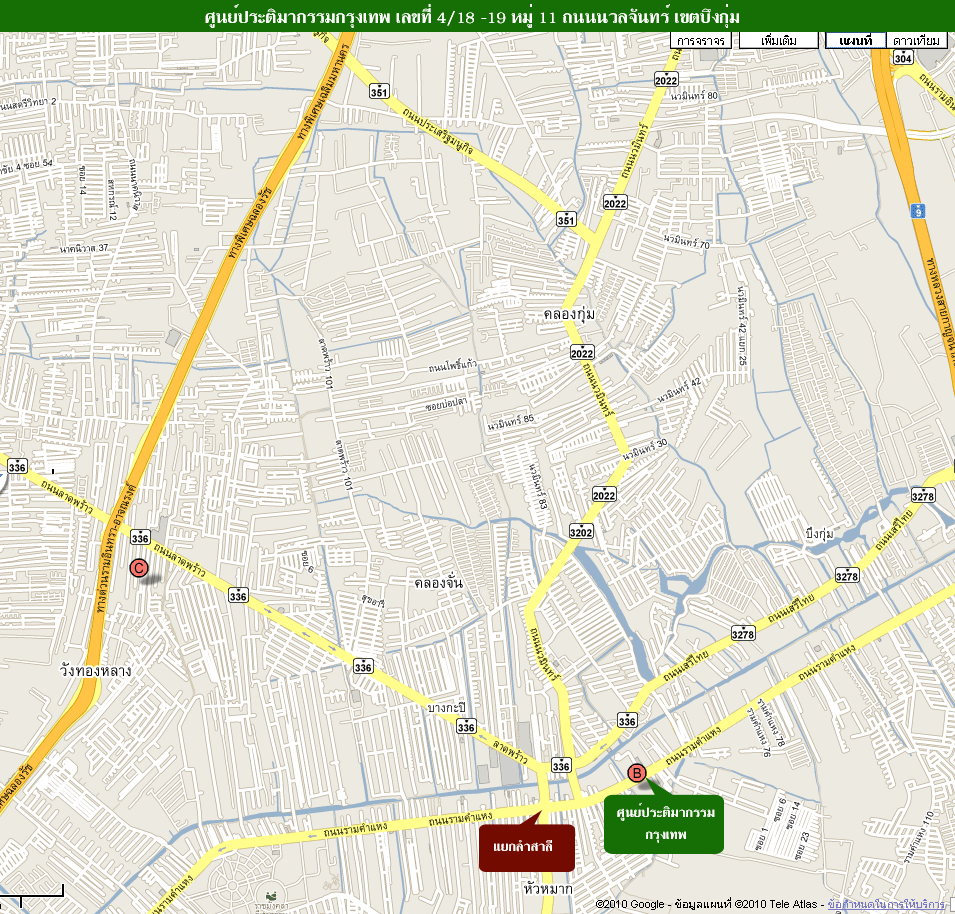Click the นวมินทร์ 70 street label

tap(687, 242)
